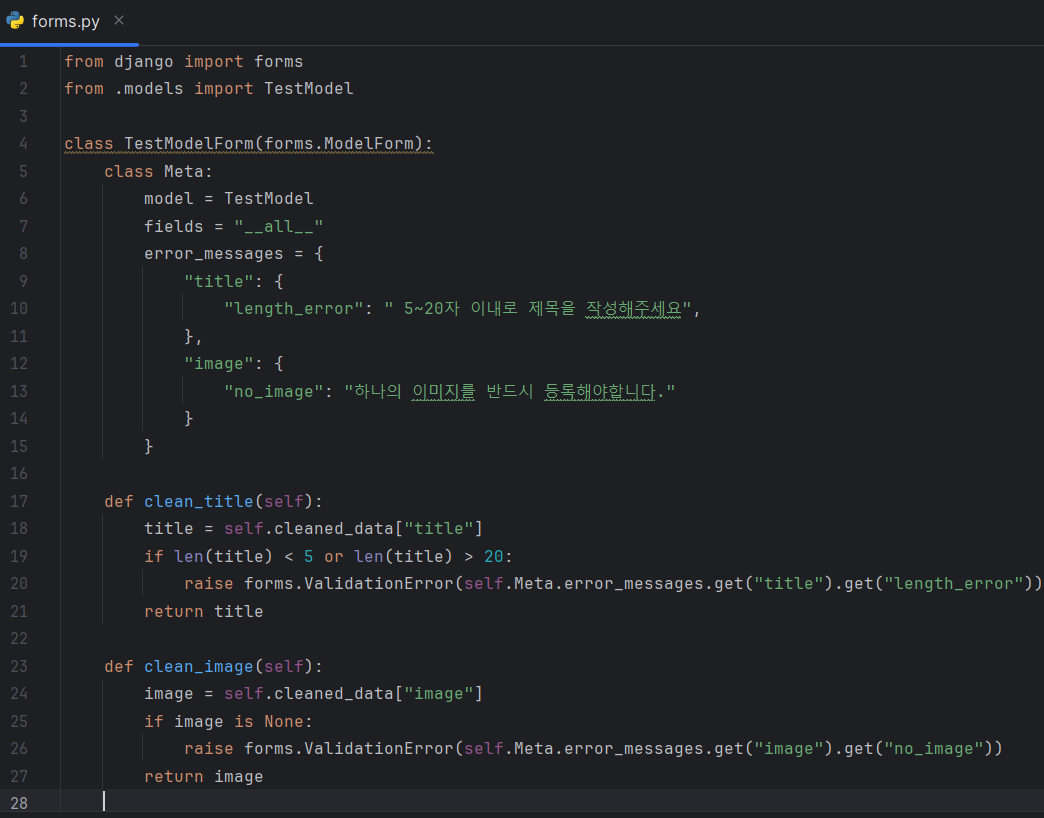Click the clean_image function name

pos(199,666)
